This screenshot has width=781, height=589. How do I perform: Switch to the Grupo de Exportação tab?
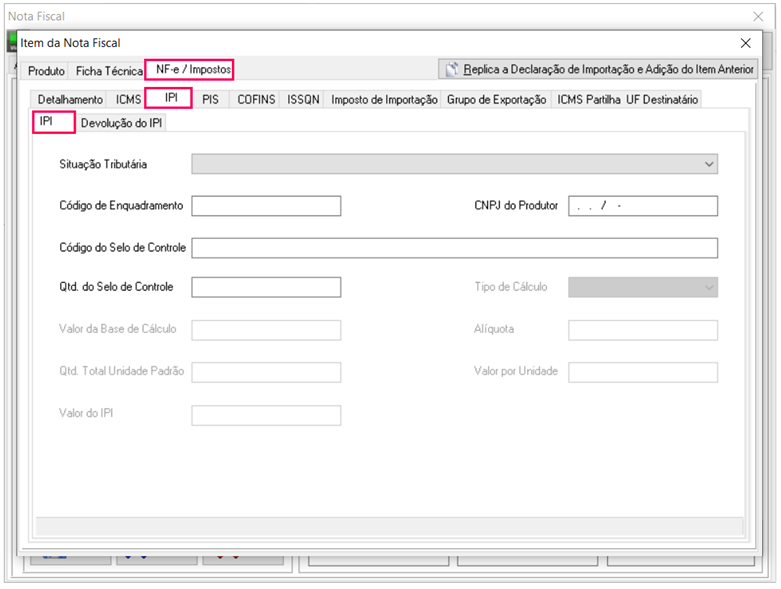point(497,99)
